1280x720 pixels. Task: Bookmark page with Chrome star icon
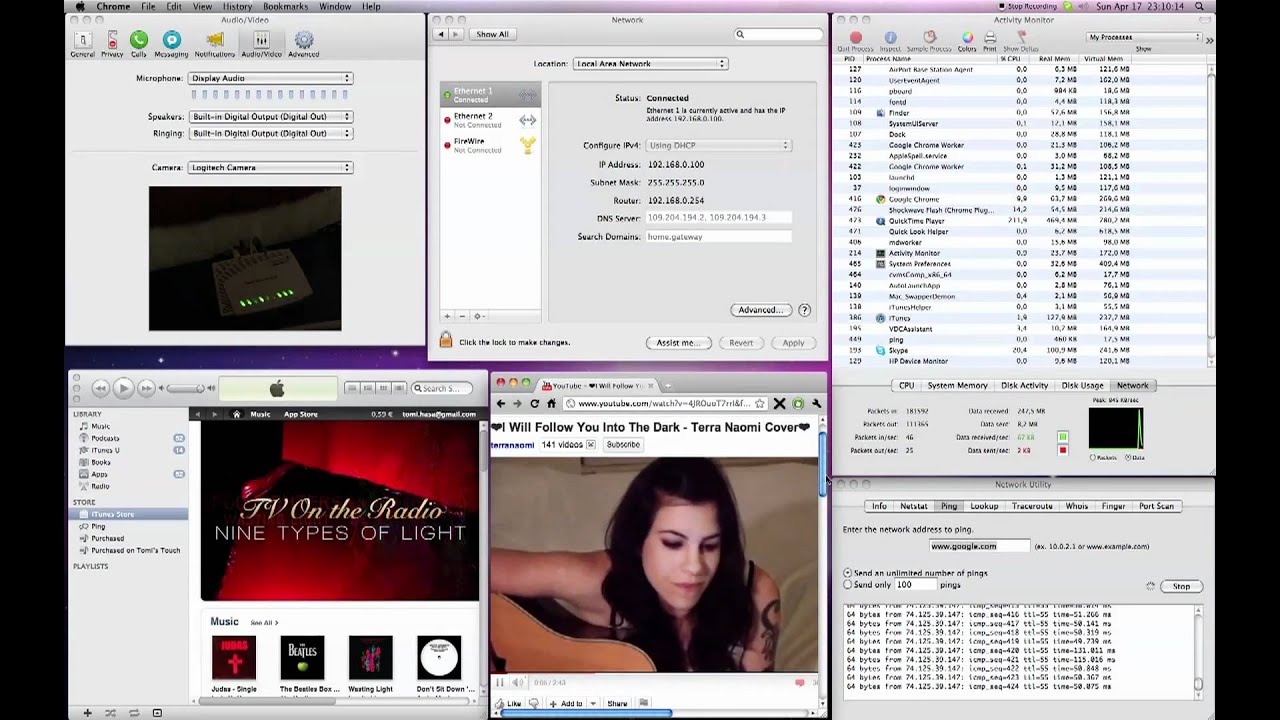point(760,404)
